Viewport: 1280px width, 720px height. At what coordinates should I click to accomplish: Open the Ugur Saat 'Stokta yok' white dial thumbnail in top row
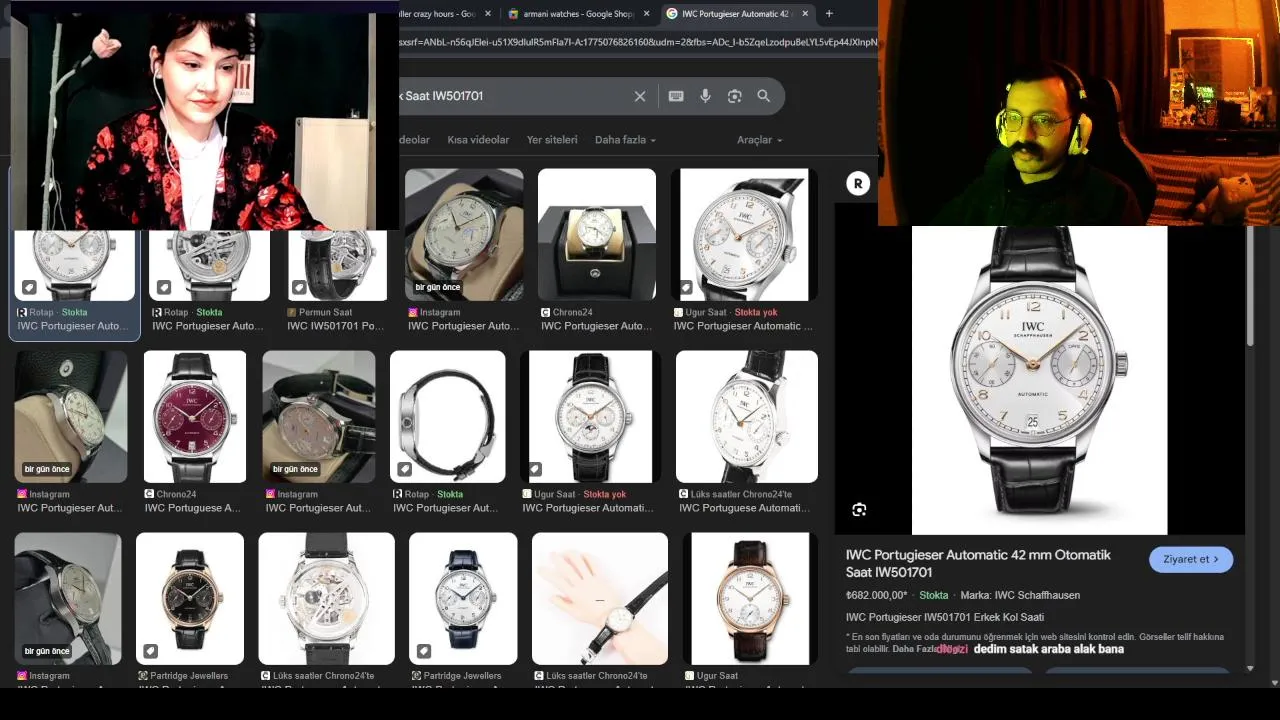(744, 235)
